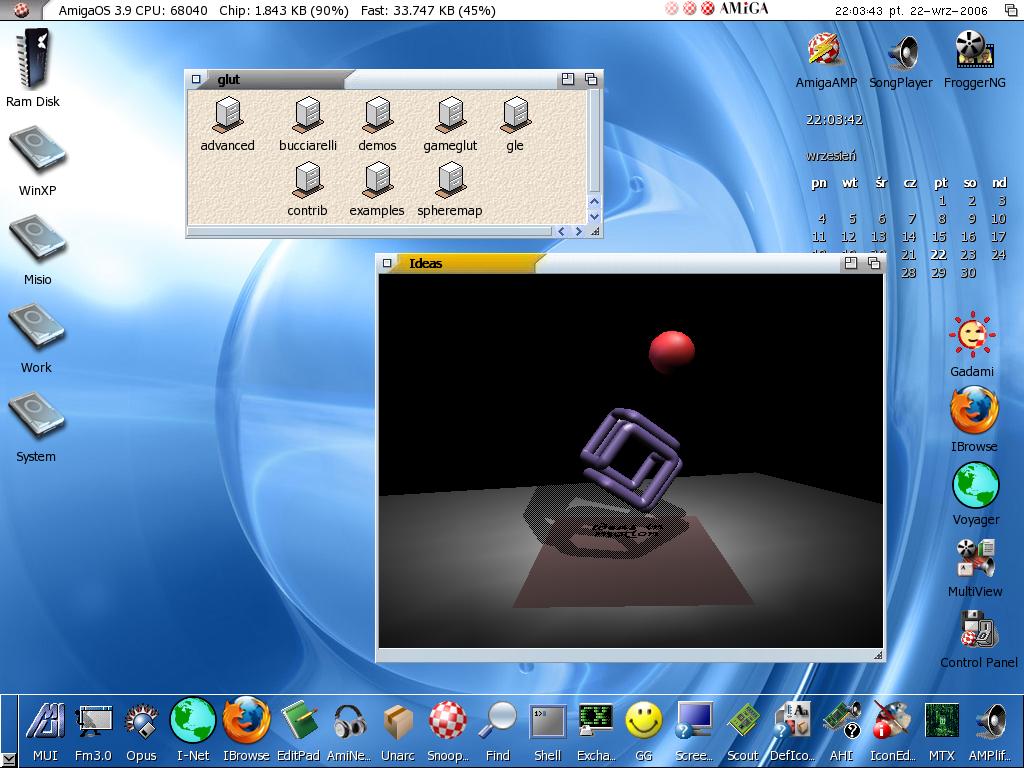Click day 22 in the calendar
1024x768 pixels.
pos(938,255)
